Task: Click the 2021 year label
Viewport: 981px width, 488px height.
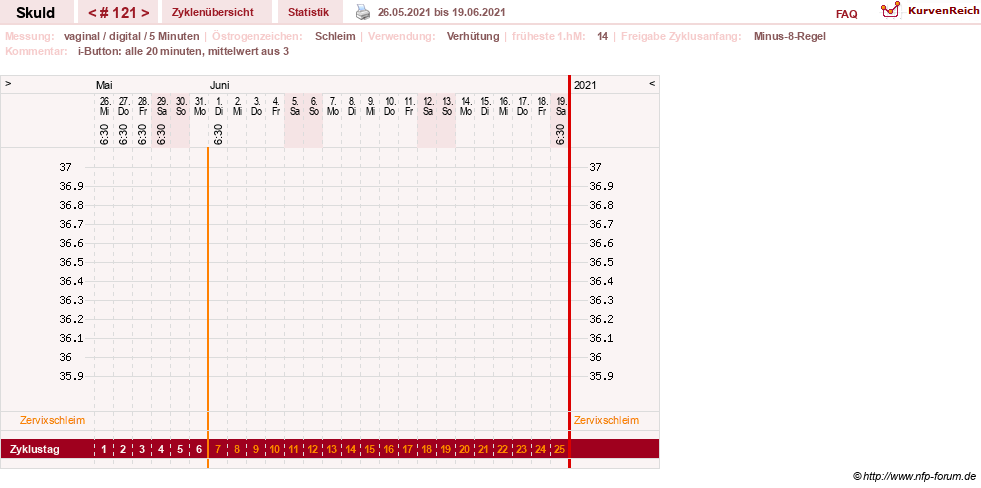Action: (x=585, y=85)
